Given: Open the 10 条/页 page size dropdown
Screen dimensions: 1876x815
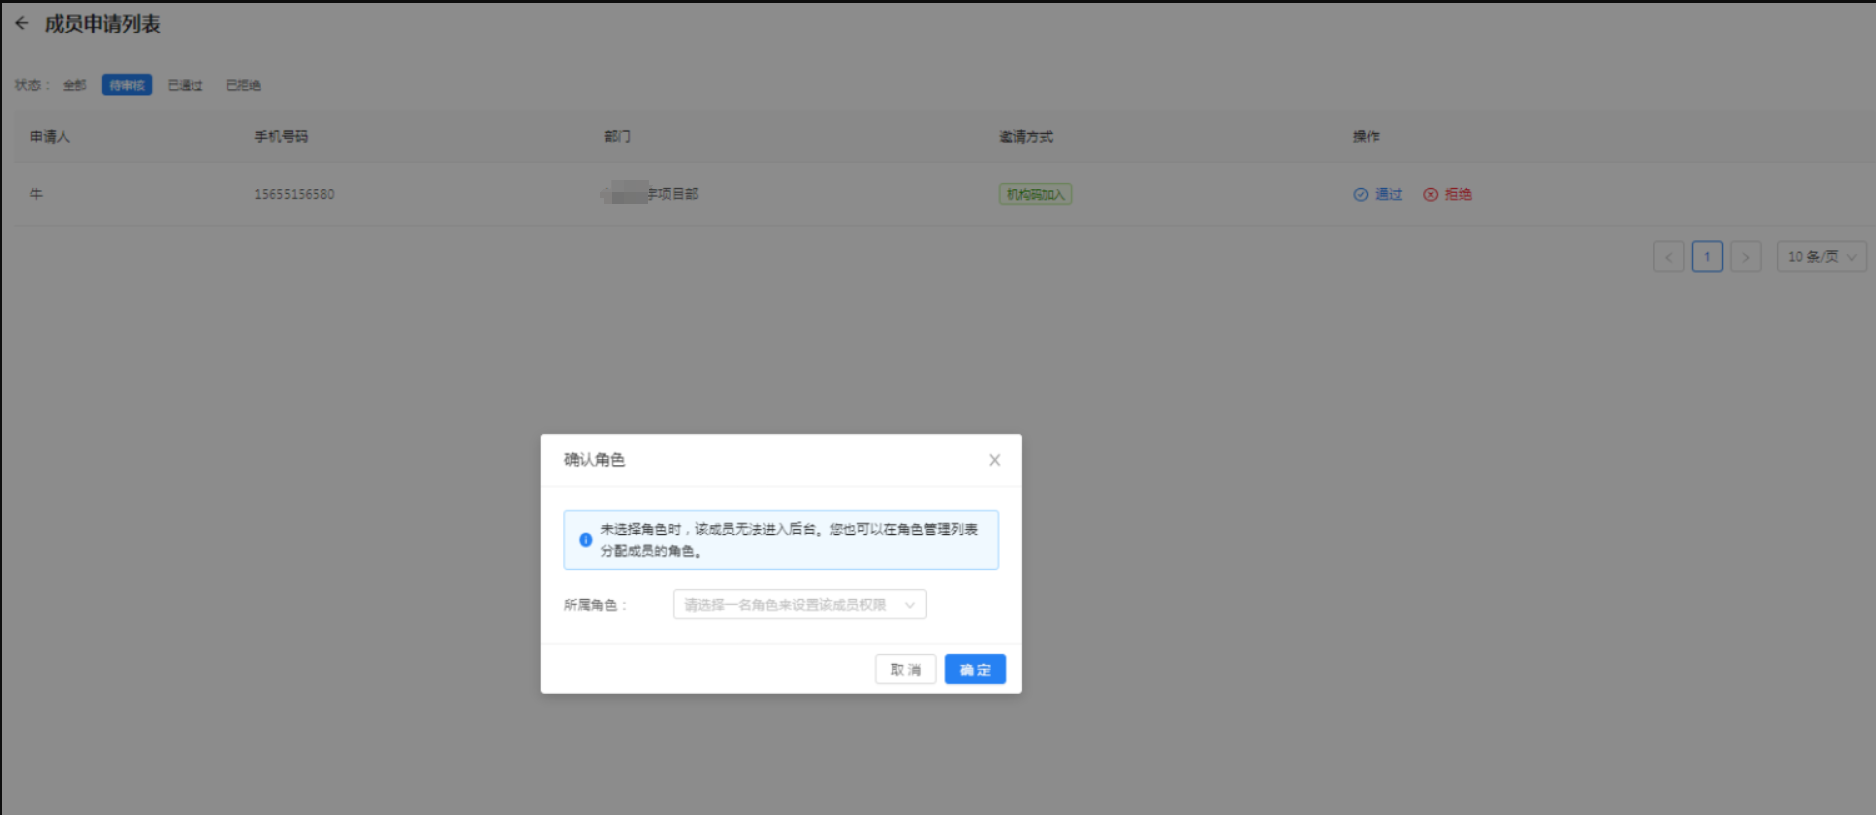Looking at the screenshot, I should (1820, 257).
